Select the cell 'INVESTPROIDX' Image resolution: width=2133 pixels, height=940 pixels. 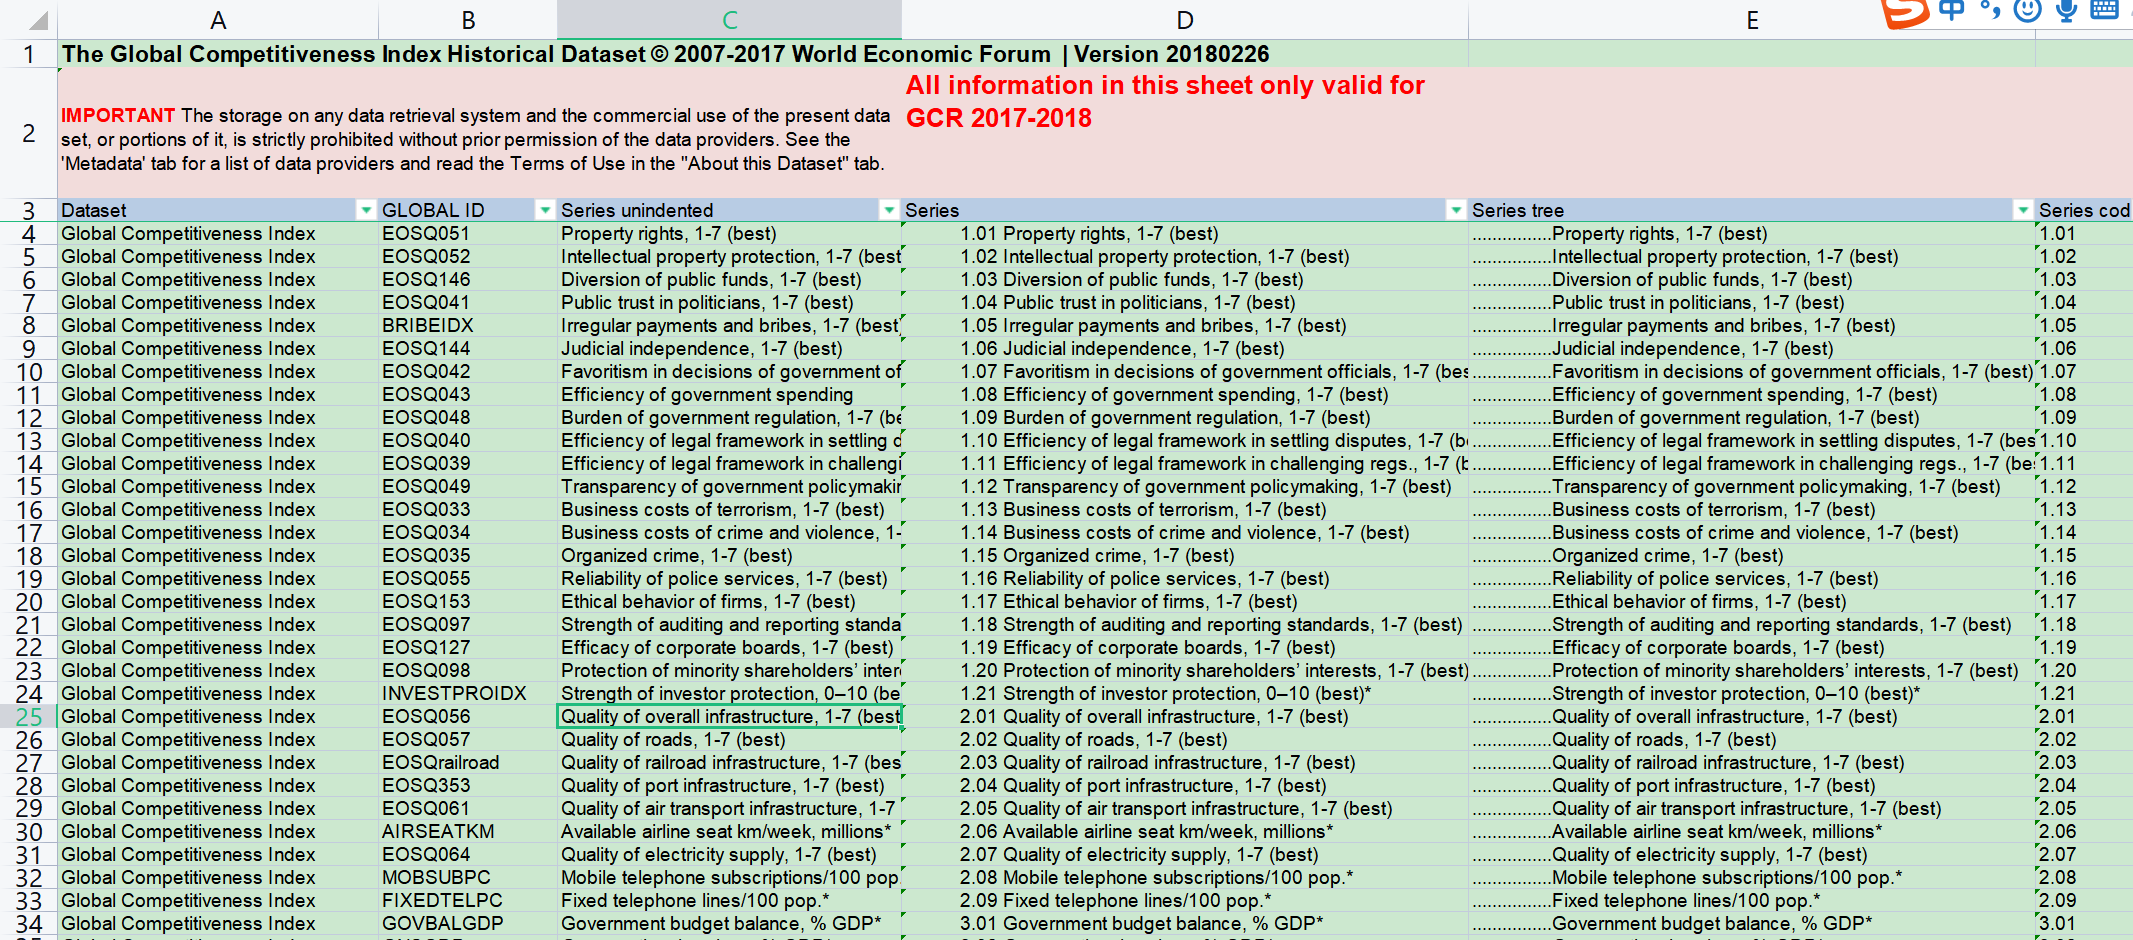468,693
